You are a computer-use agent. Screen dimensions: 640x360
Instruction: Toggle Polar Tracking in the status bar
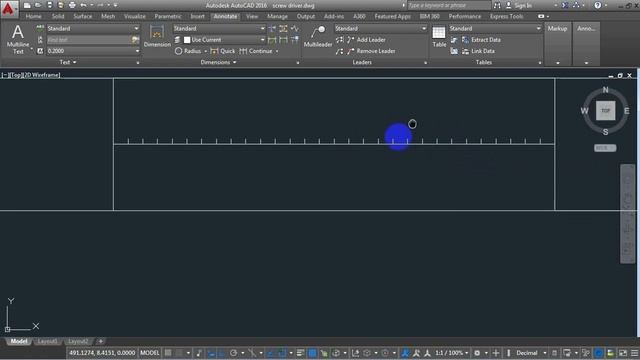coord(233,353)
